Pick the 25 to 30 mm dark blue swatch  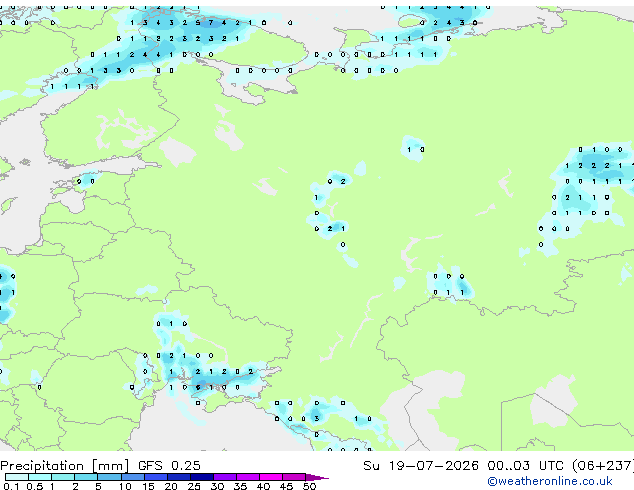click(201, 477)
